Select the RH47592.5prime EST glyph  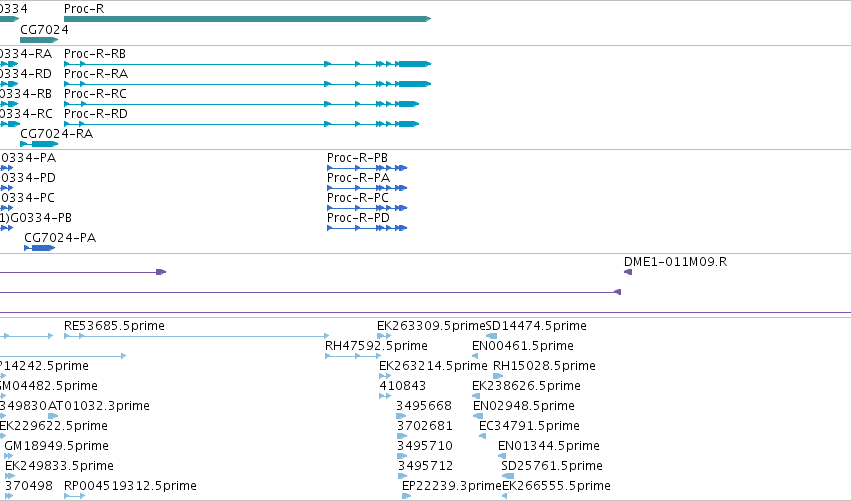pos(353,356)
